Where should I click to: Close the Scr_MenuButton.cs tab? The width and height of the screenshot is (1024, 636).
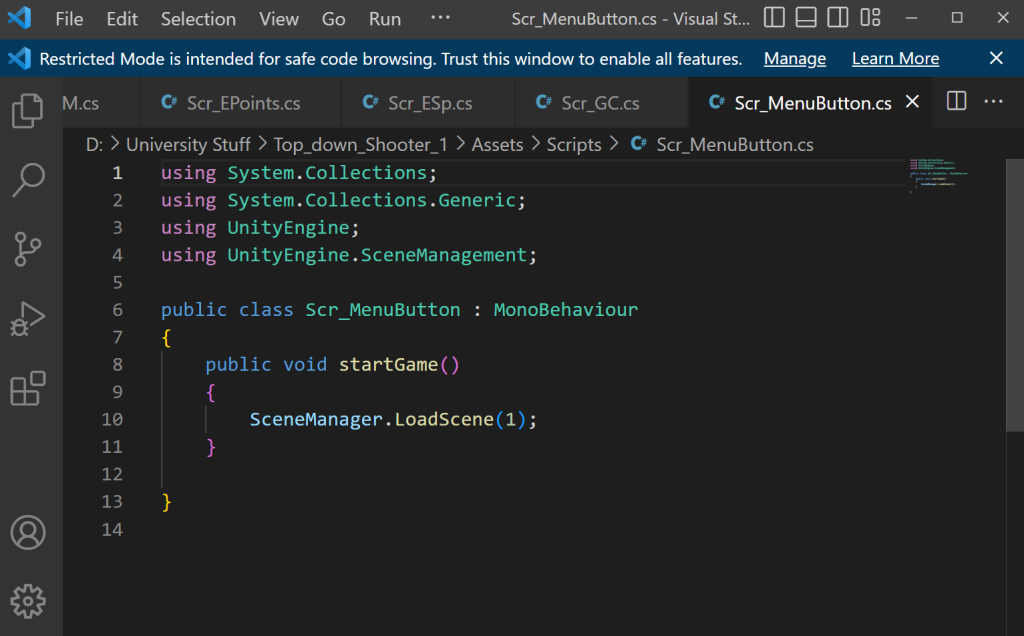[x=912, y=102]
